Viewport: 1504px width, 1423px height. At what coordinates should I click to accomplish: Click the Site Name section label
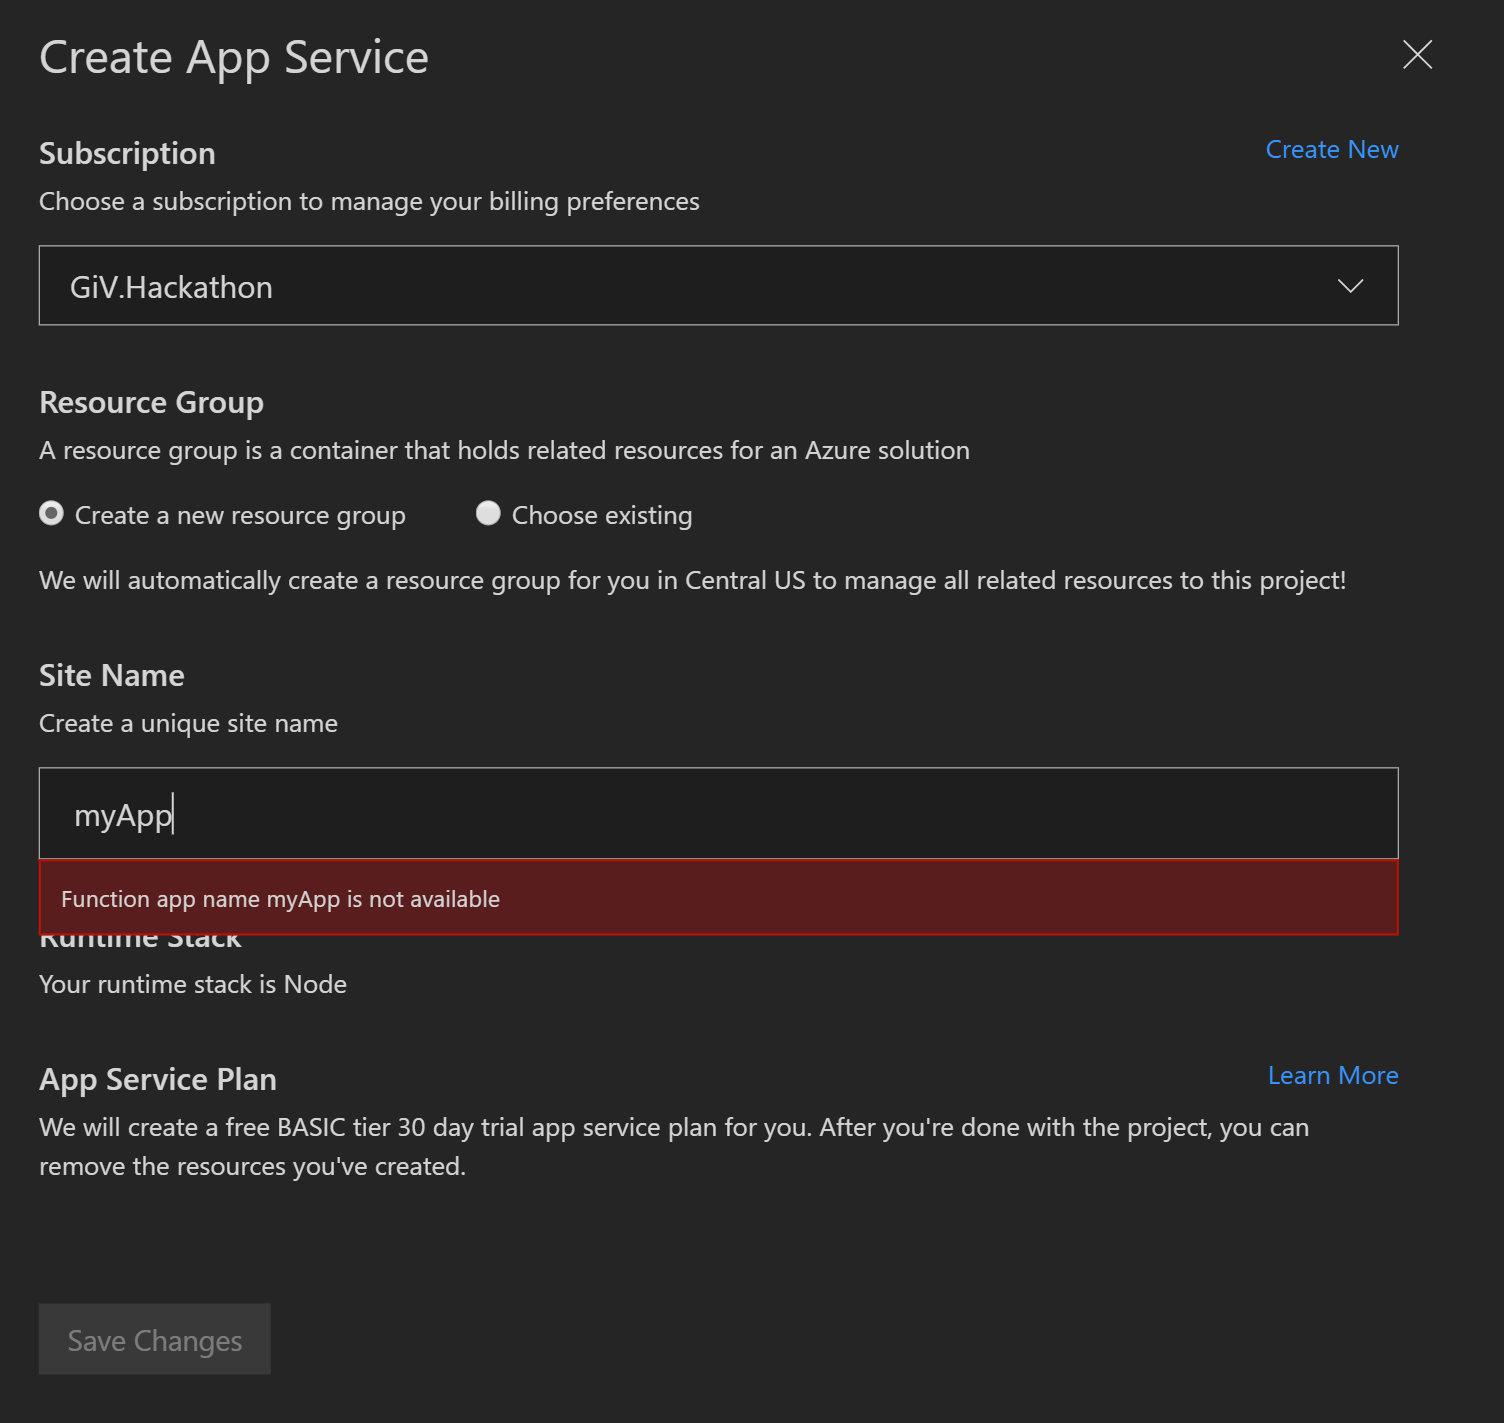point(111,675)
